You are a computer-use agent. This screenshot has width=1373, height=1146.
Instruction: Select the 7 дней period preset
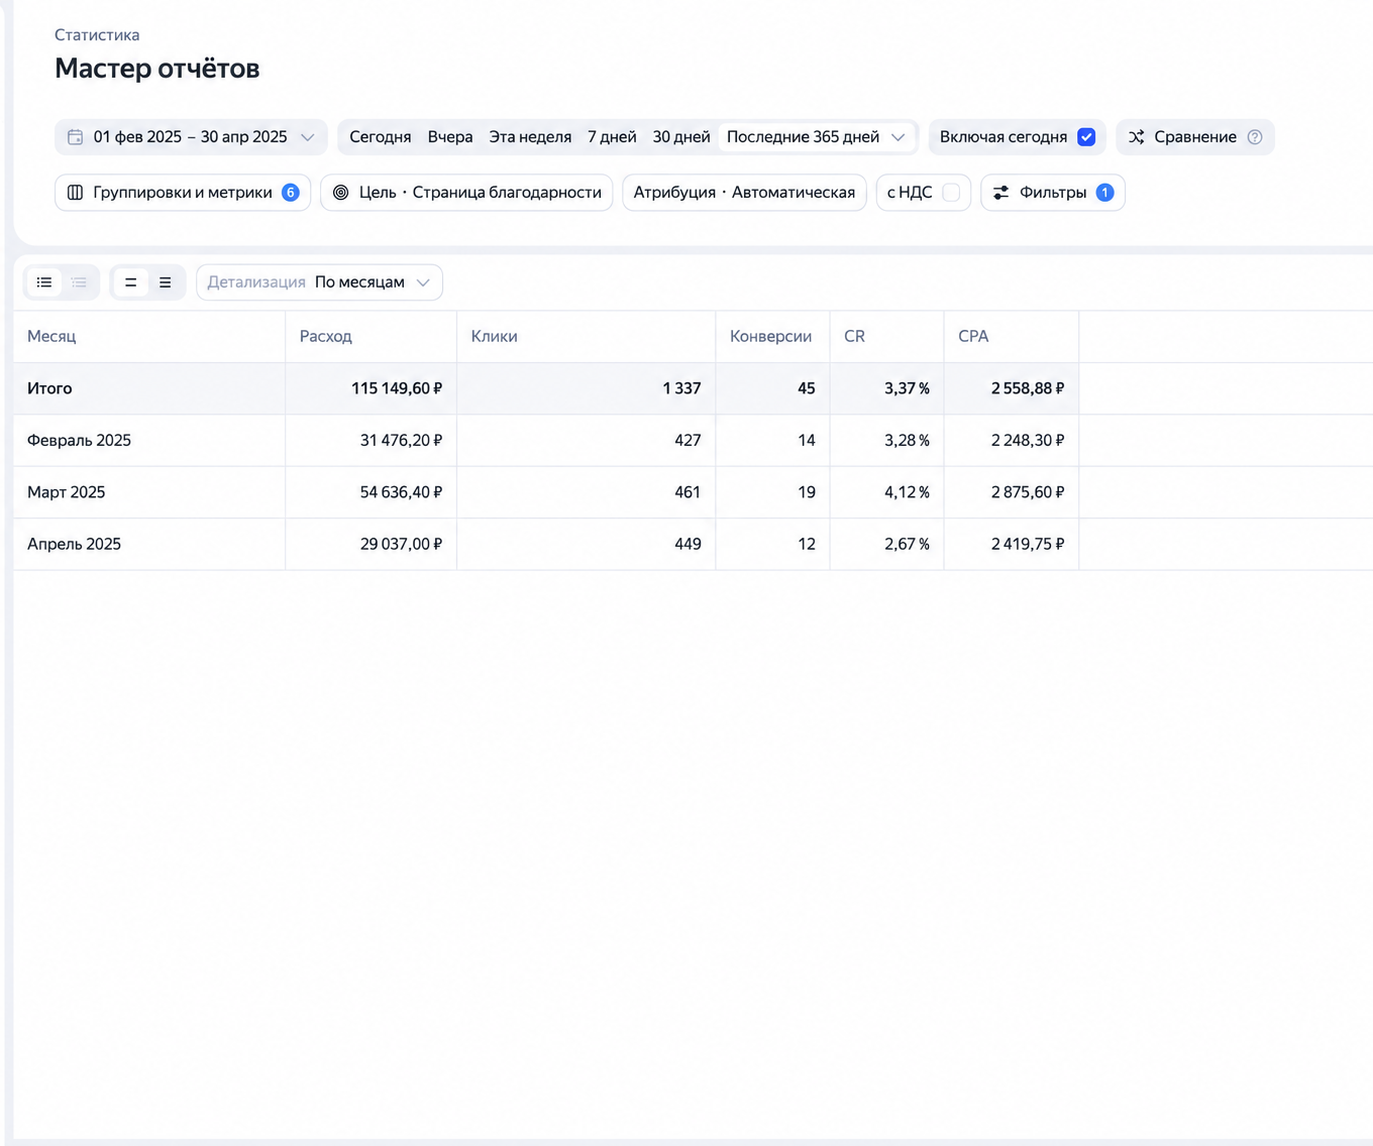(x=612, y=137)
